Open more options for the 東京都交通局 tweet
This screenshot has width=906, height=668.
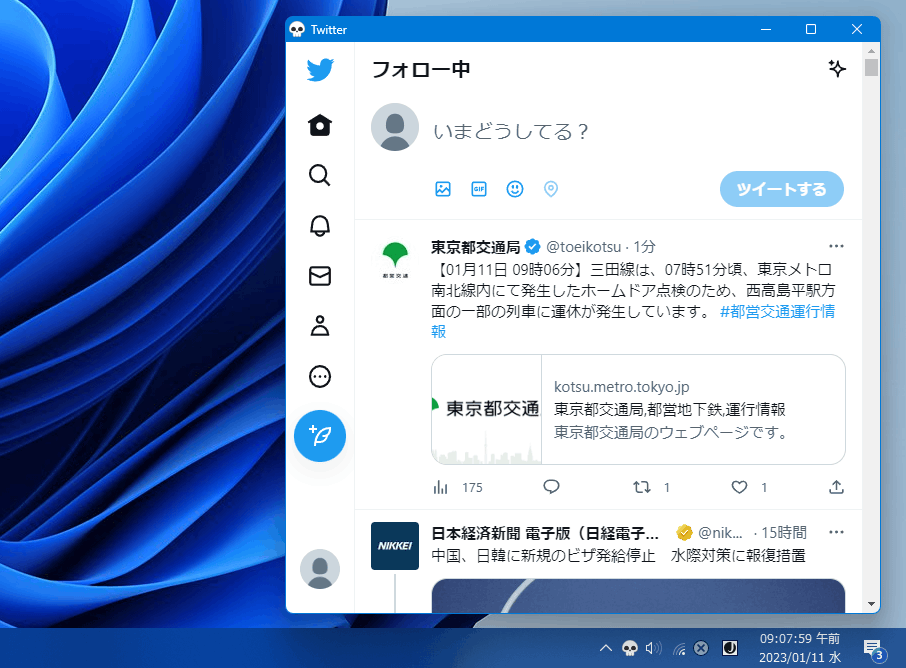coord(836,246)
